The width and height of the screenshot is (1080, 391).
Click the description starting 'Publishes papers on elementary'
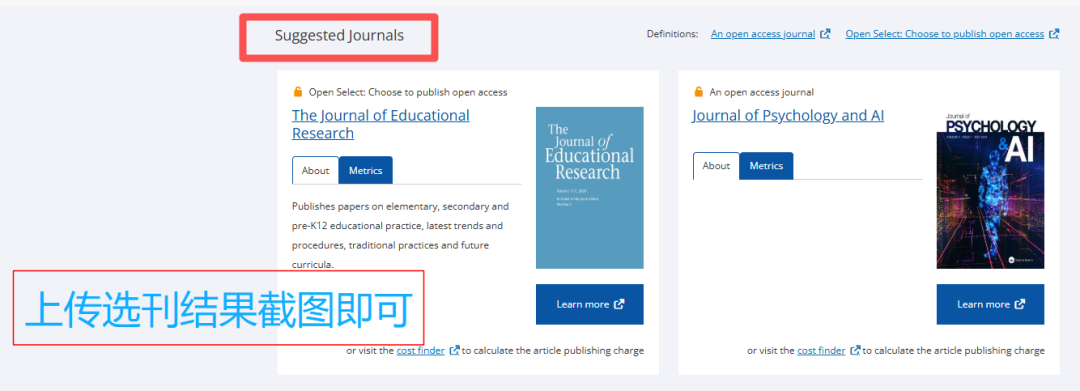400,235
